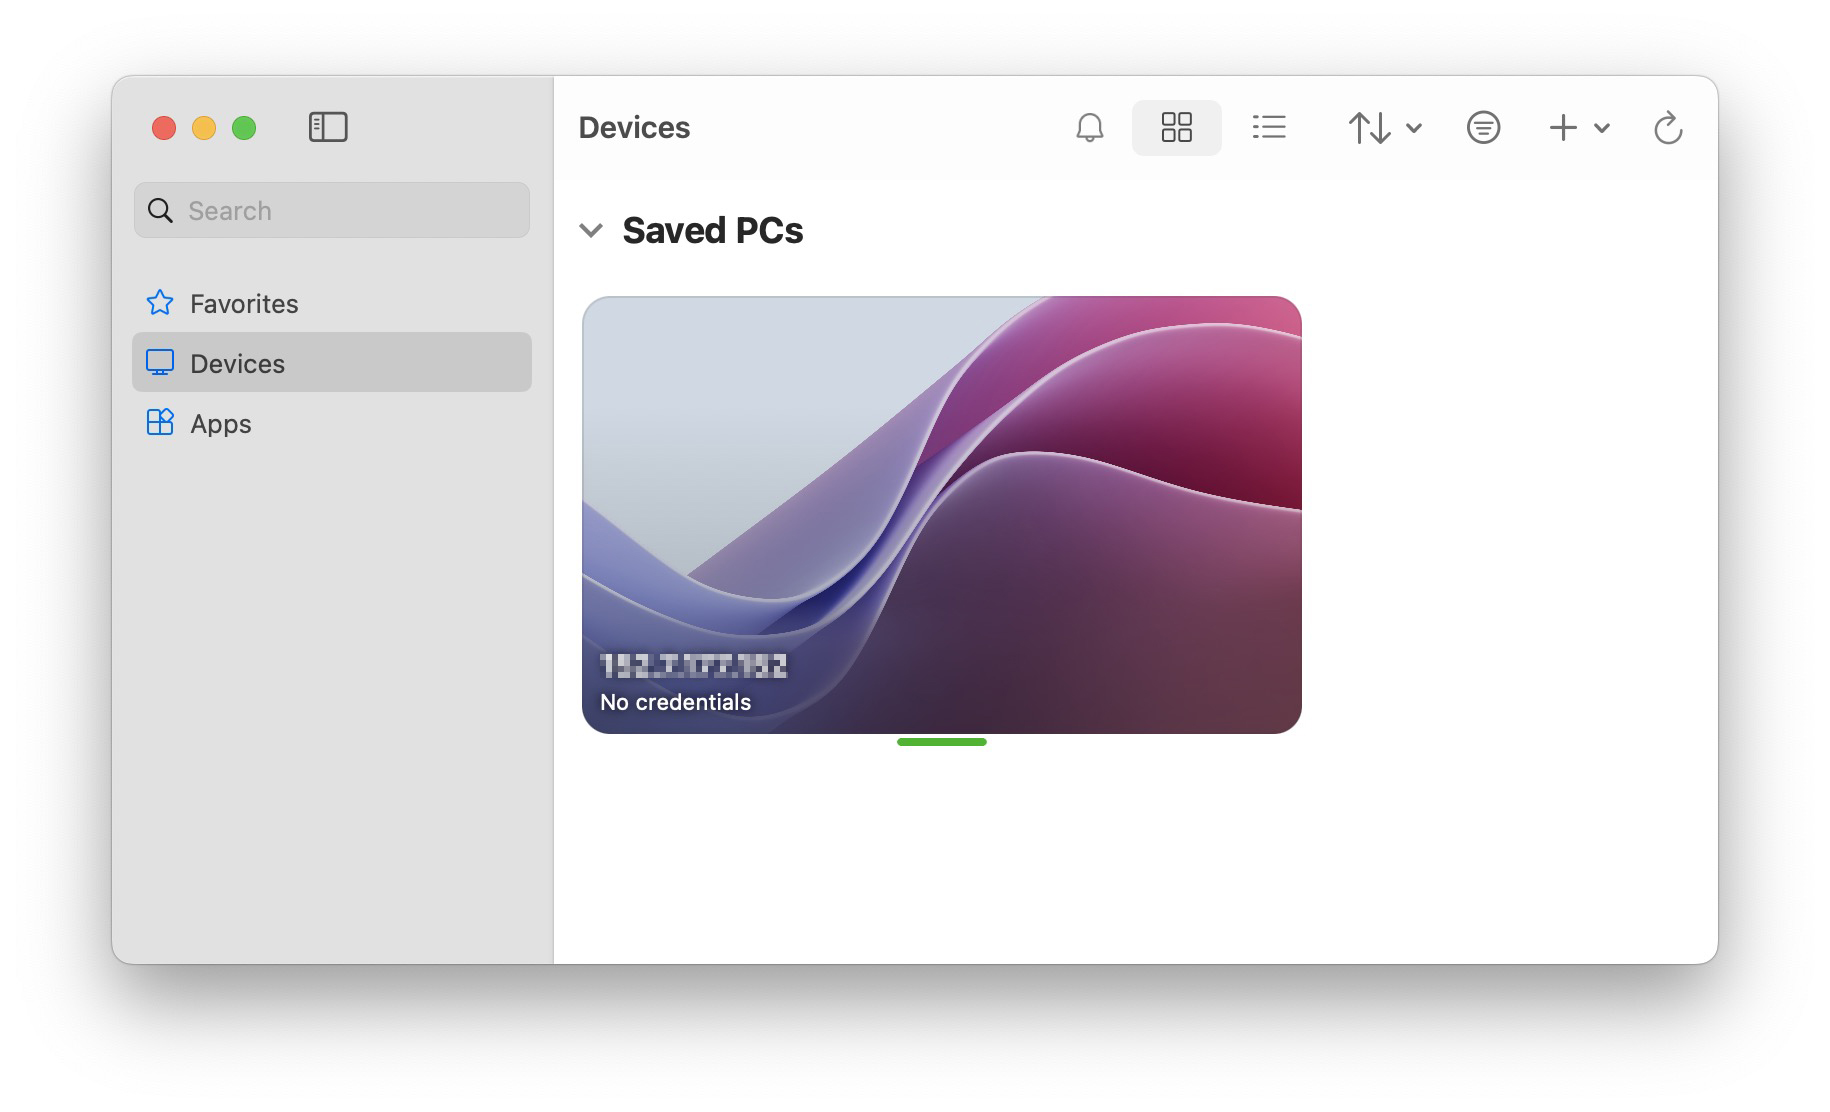Screen dimensions: 1830x1112
Task: Click the sort arrows icon
Action: coord(1369,128)
